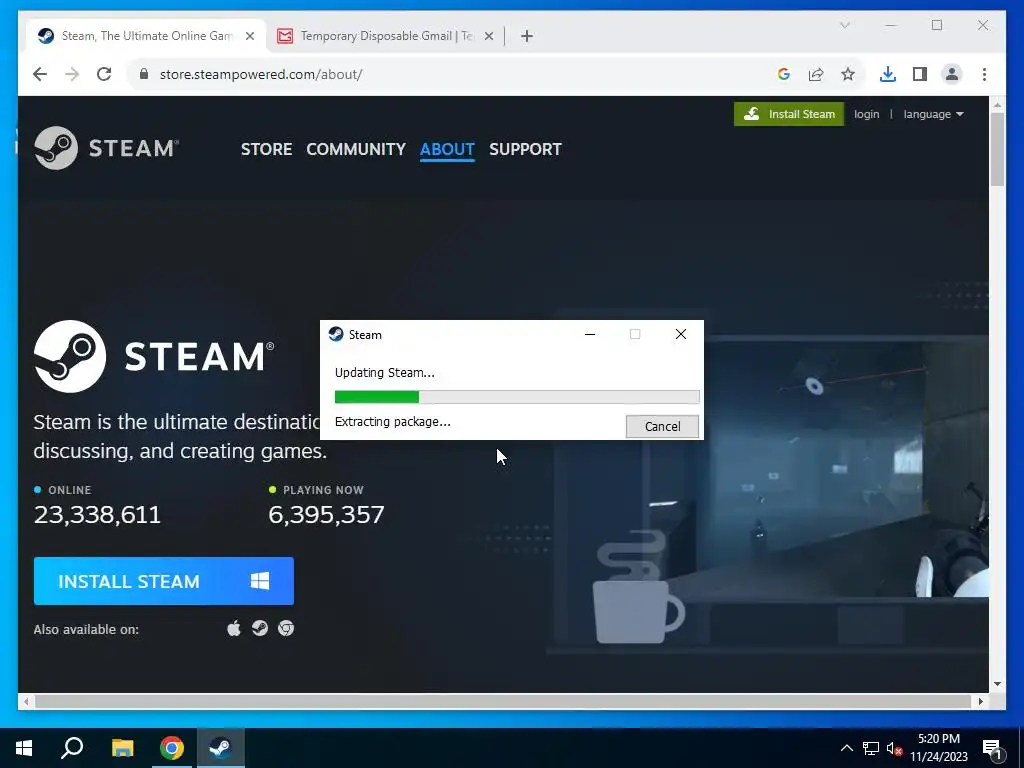Image resolution: width=1024 pixels, height=768 pixels.
Task: Switch to the Steam browser tab
Action: point(147,36)
